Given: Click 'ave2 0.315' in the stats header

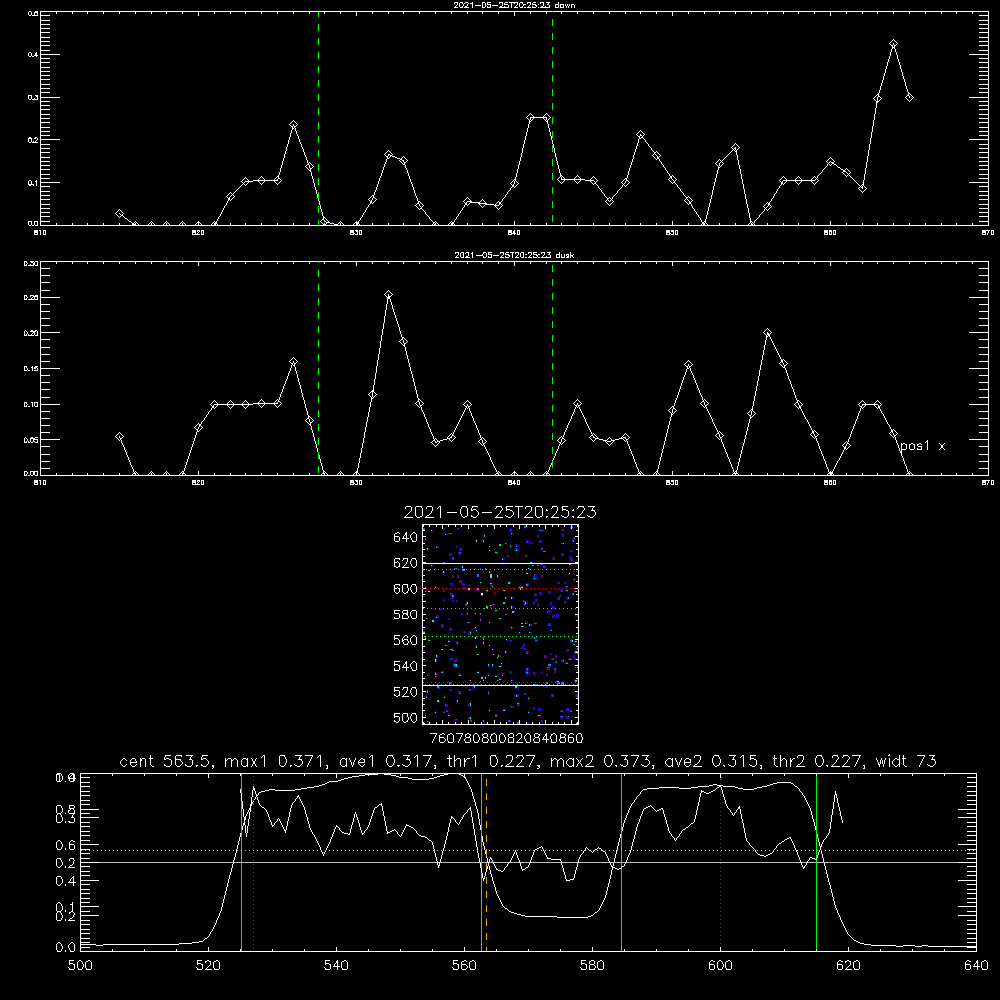Looking at the screenshot, I should coord(710,761).
